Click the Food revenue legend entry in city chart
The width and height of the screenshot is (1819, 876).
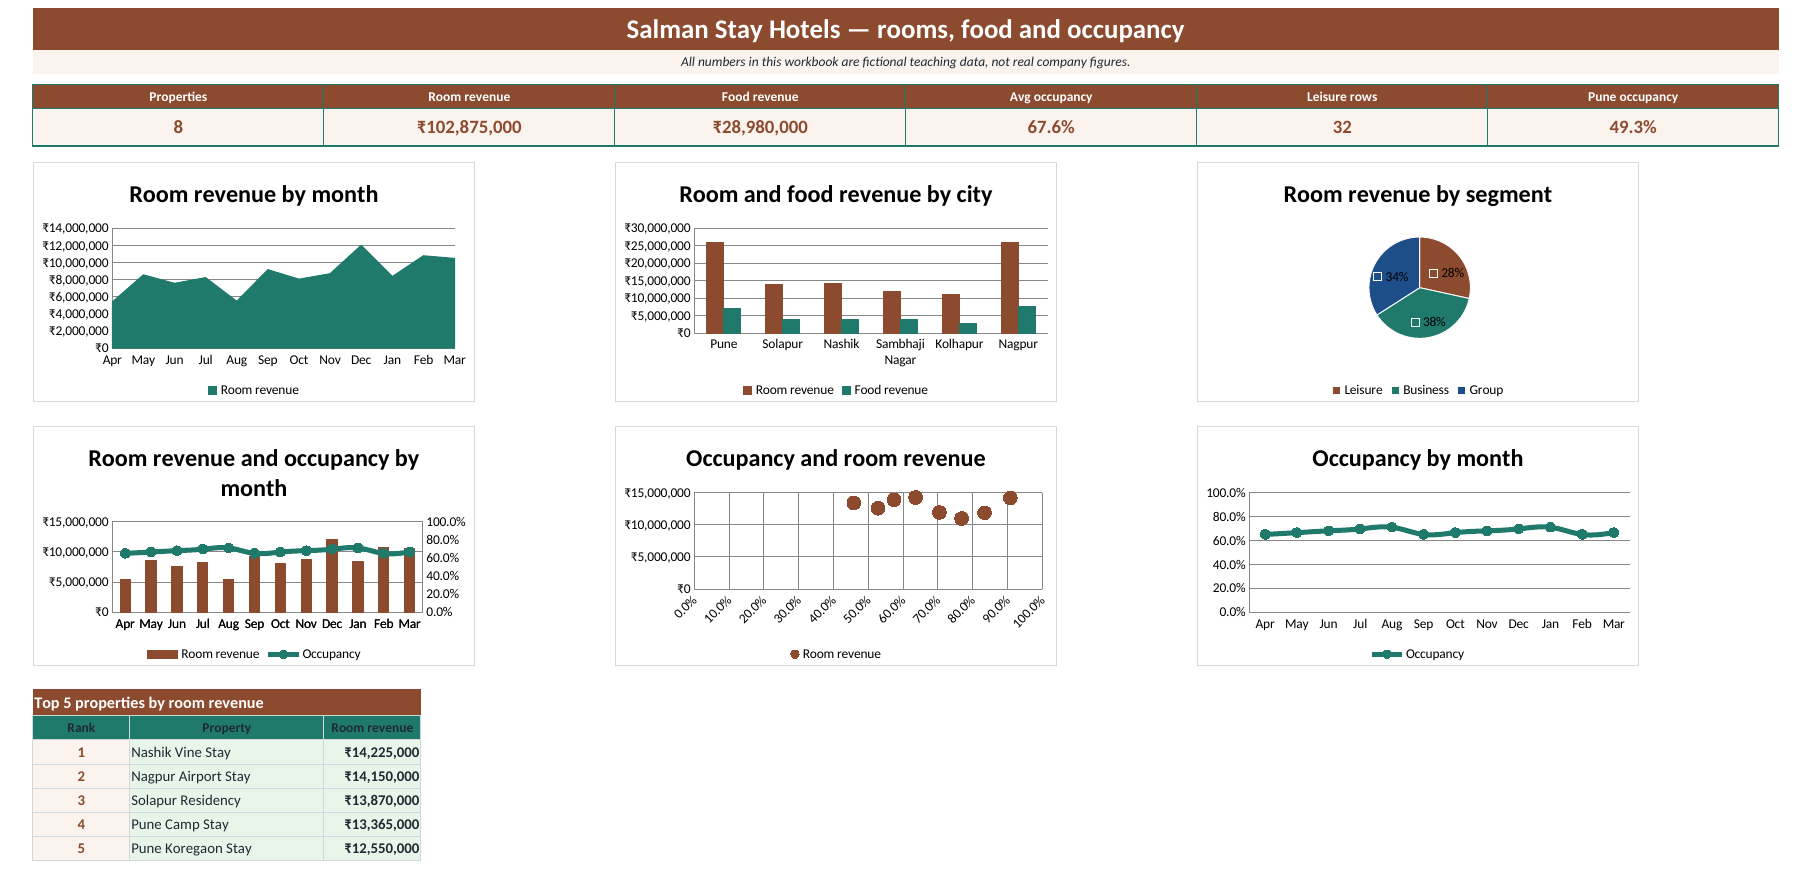pyautogui.click(x=885, y=390)
